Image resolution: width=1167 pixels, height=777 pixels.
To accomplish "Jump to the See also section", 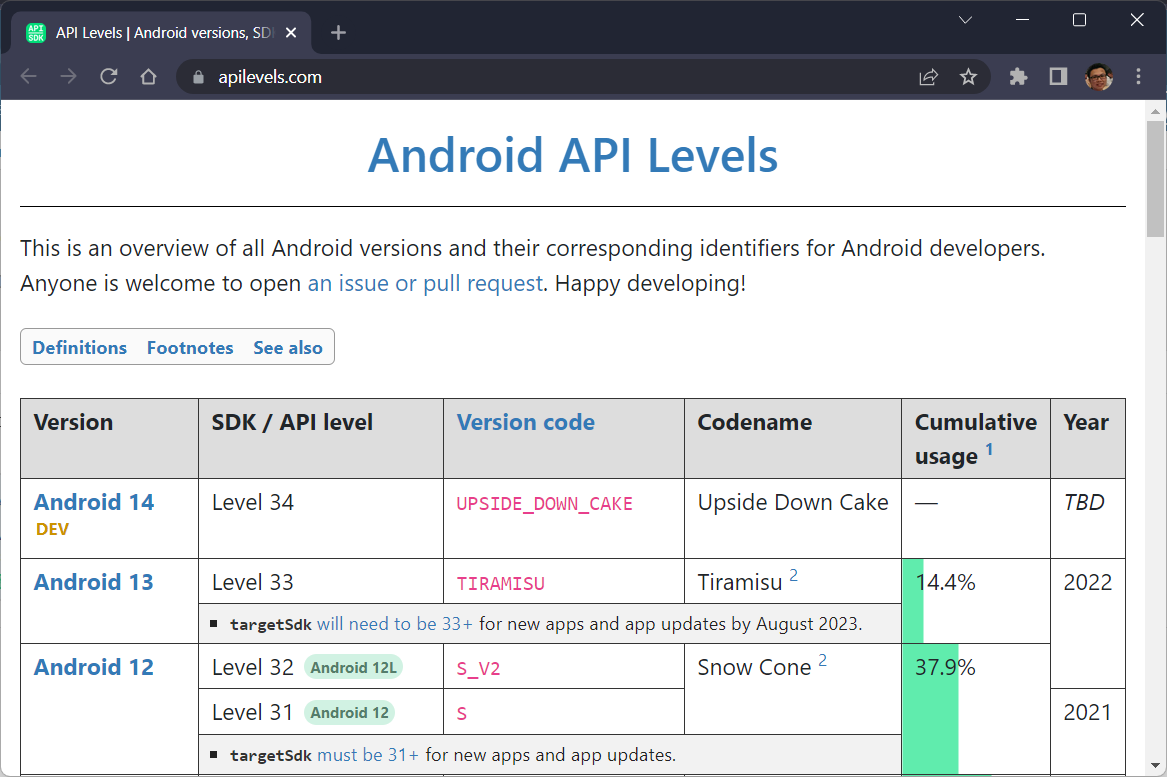I will pos(288,348).
